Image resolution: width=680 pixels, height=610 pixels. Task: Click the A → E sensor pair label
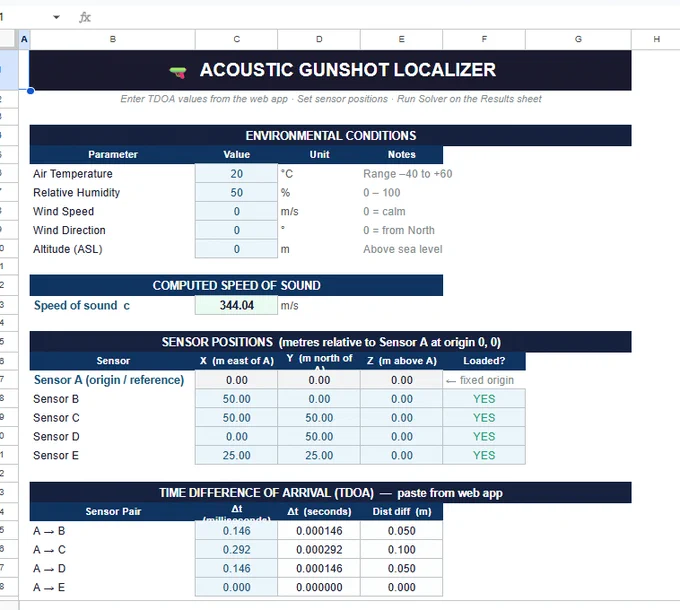pyautogui.click(x=49, y=587)
